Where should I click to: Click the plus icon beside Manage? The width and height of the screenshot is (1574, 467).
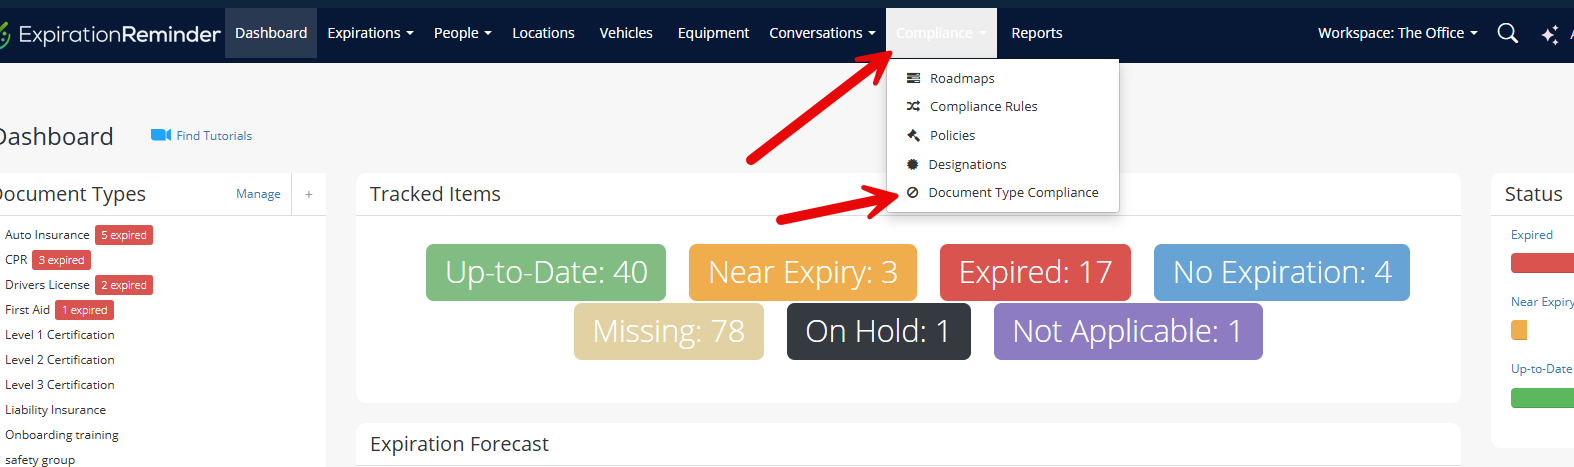(x=309, y=194)
